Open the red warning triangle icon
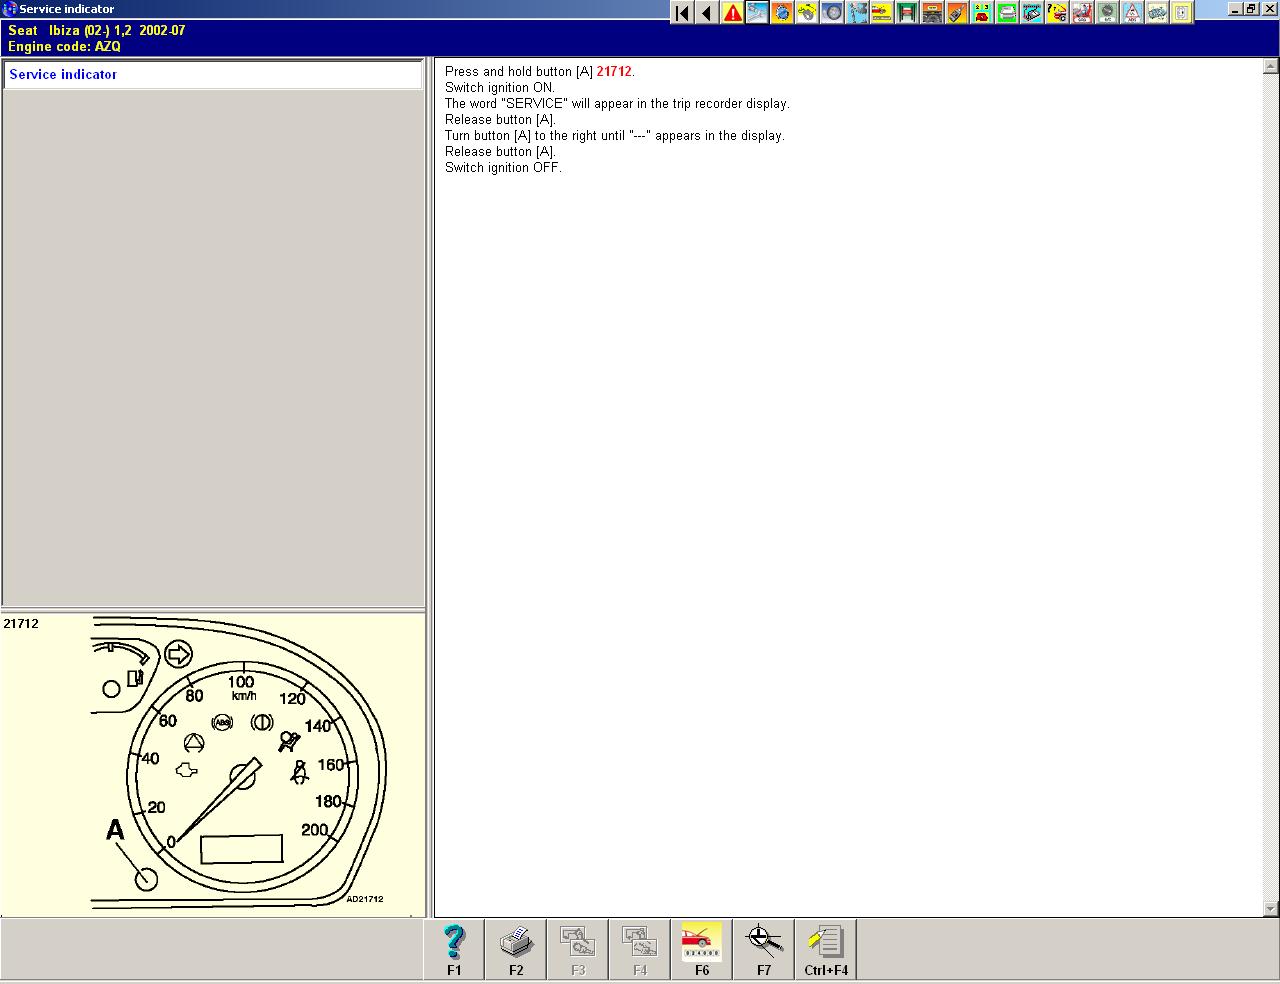This screenshot has height=984, width=1280. 732,12
